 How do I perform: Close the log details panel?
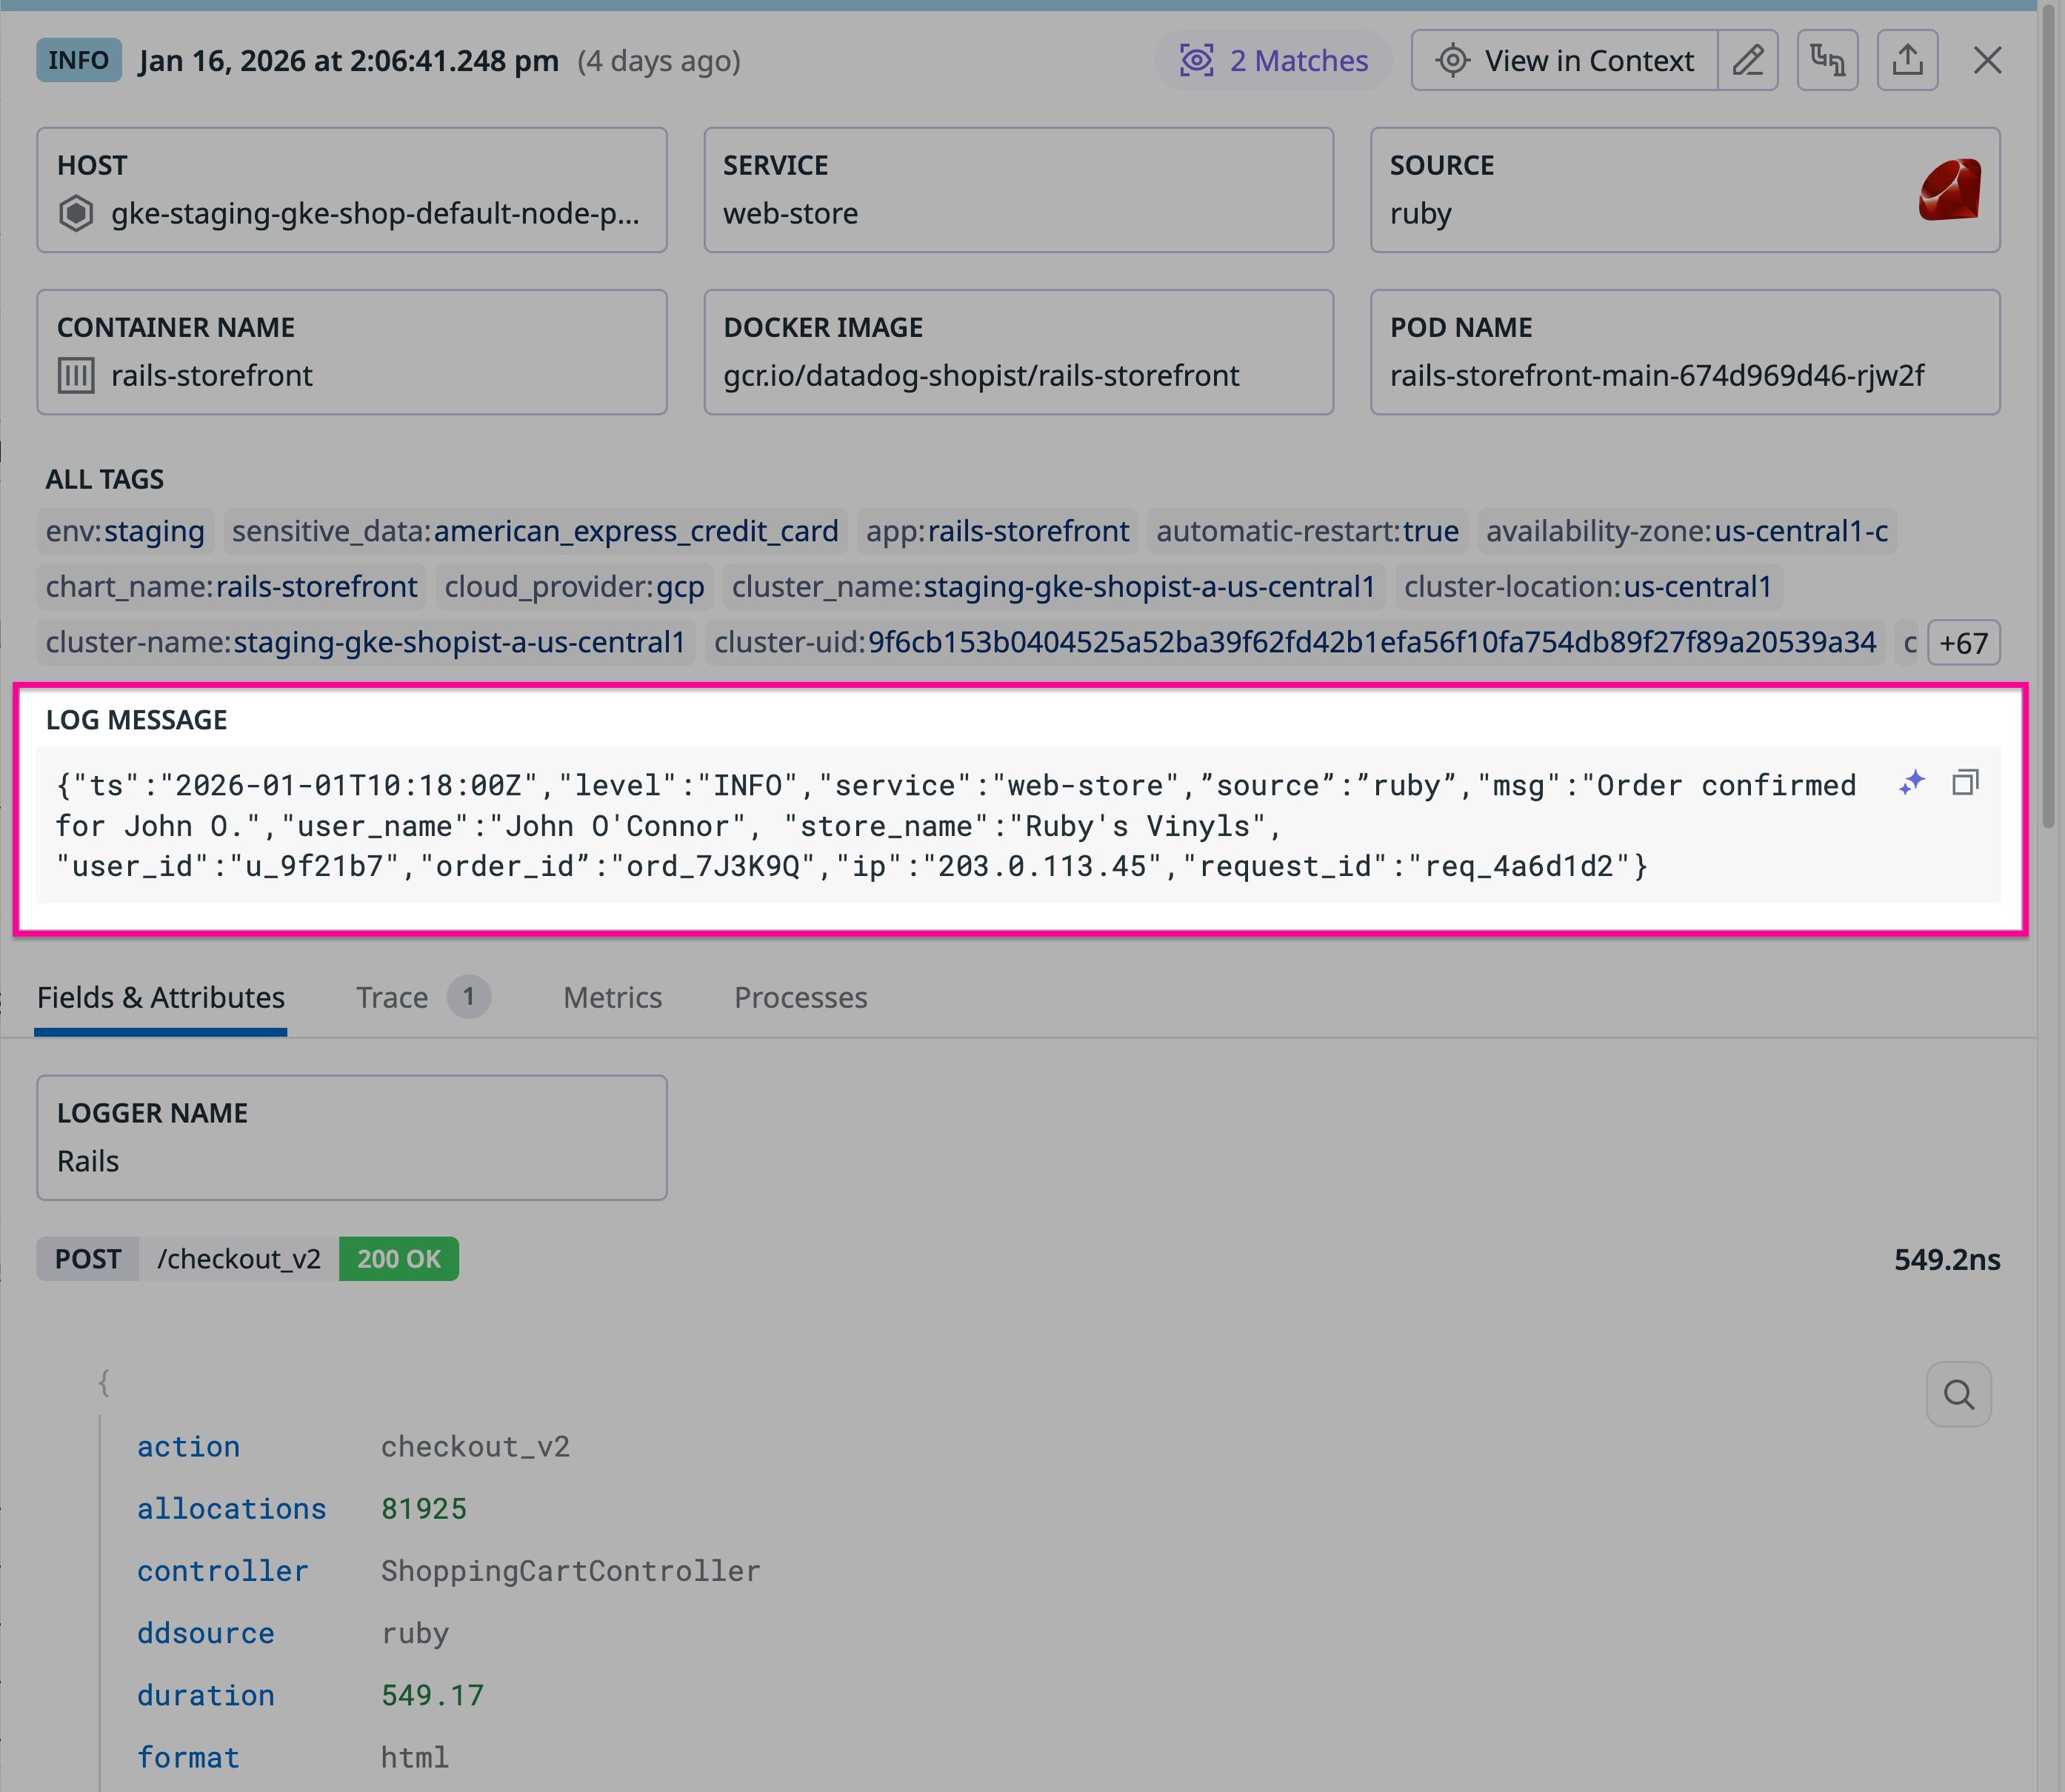pyautogui.click(x=1988, y=60)
